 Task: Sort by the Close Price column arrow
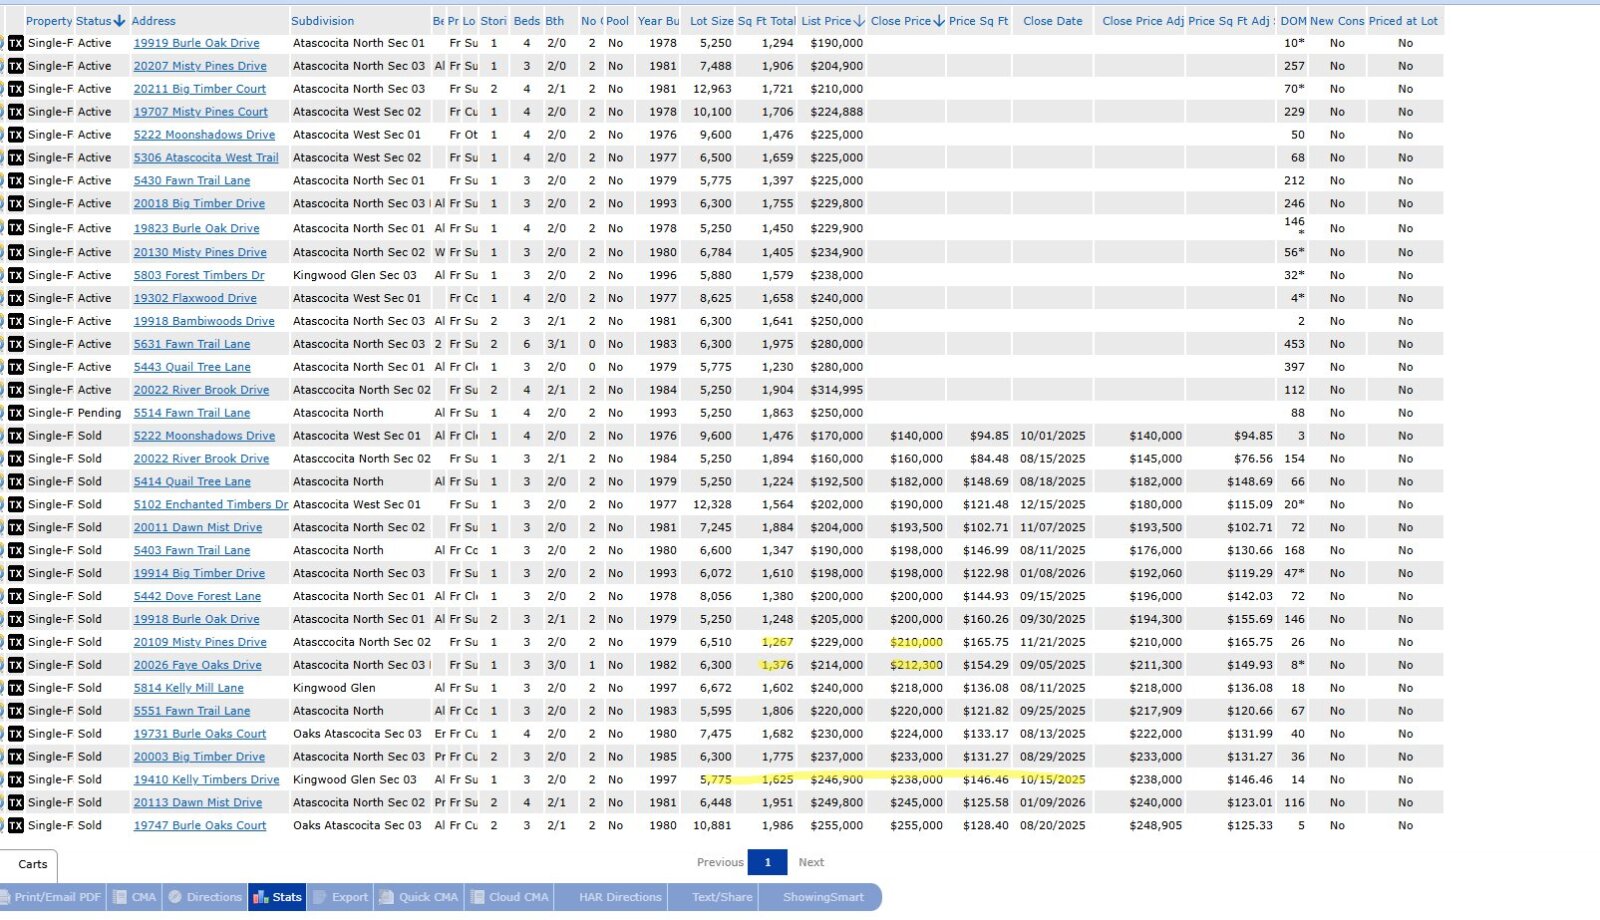[938, 21]
